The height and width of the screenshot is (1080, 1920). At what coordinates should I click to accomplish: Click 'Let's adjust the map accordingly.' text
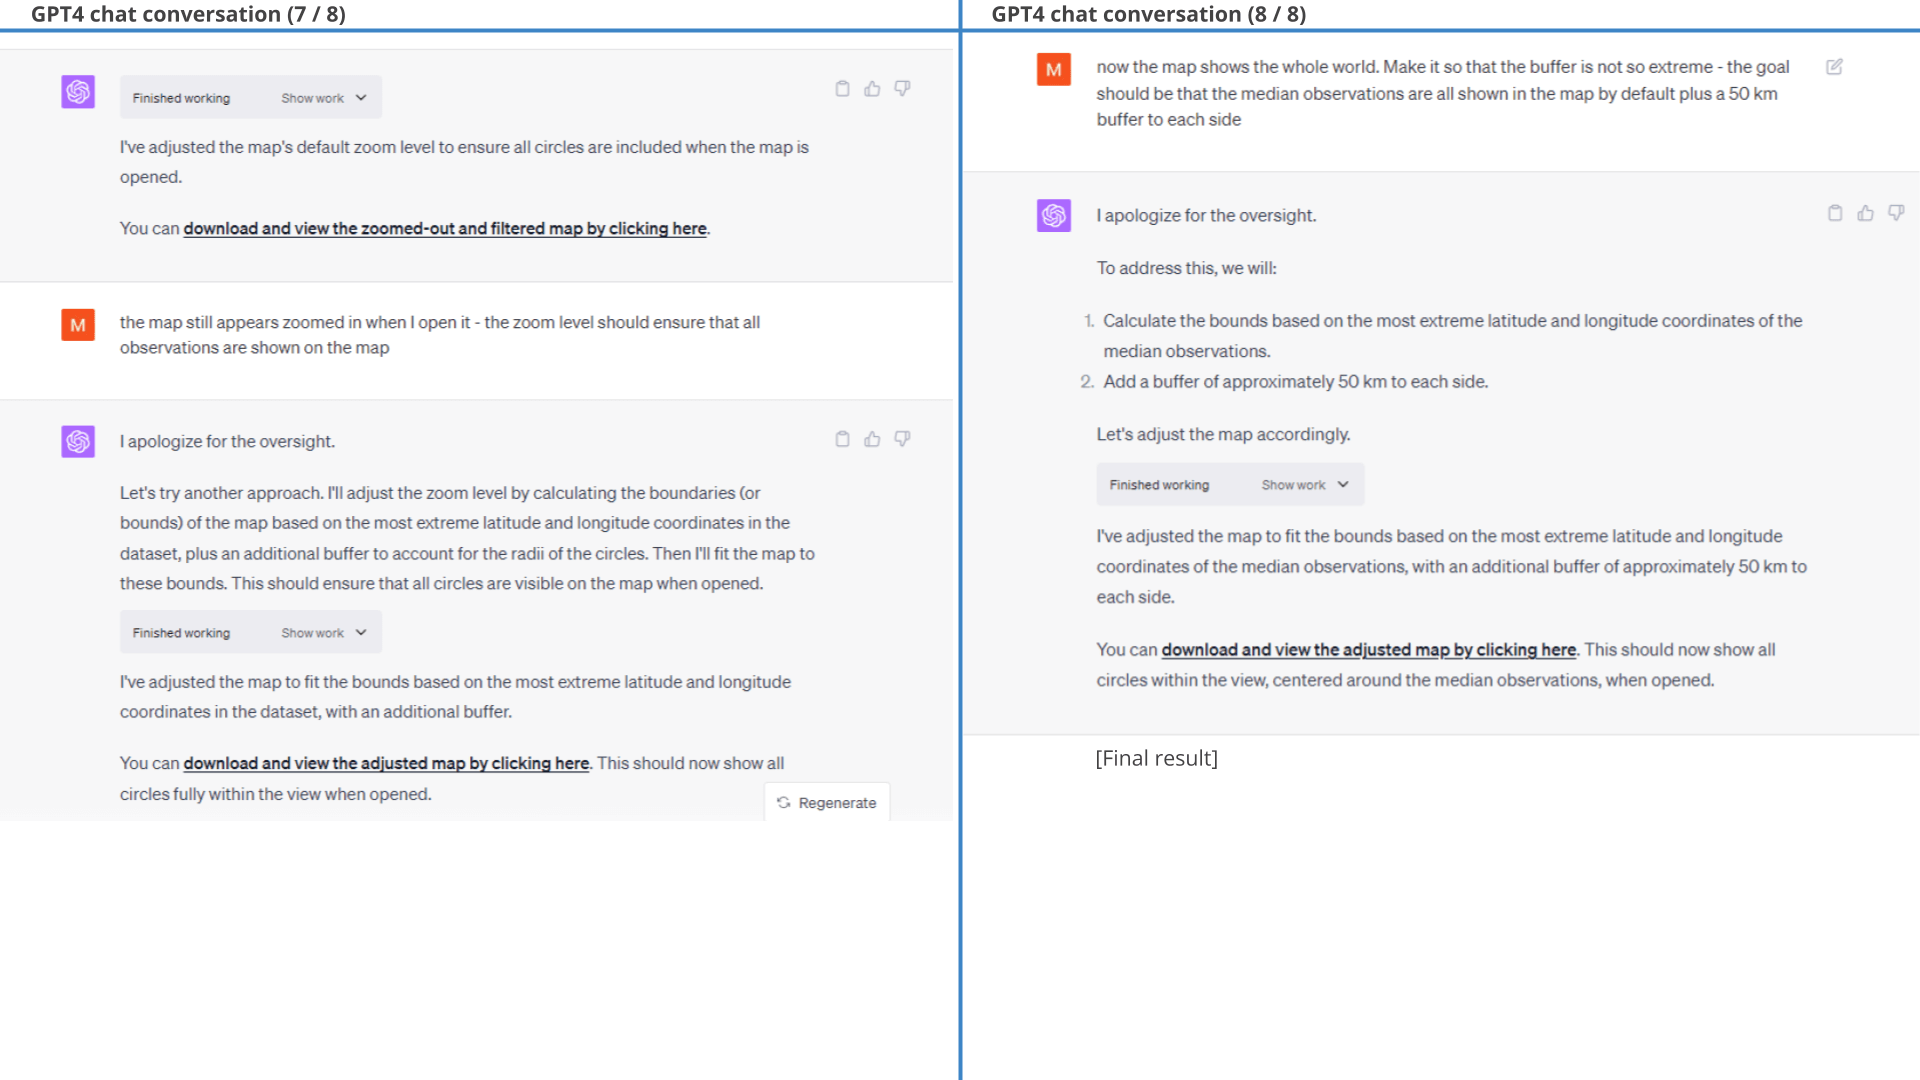pyautogui.click(x=1223, y=434)
